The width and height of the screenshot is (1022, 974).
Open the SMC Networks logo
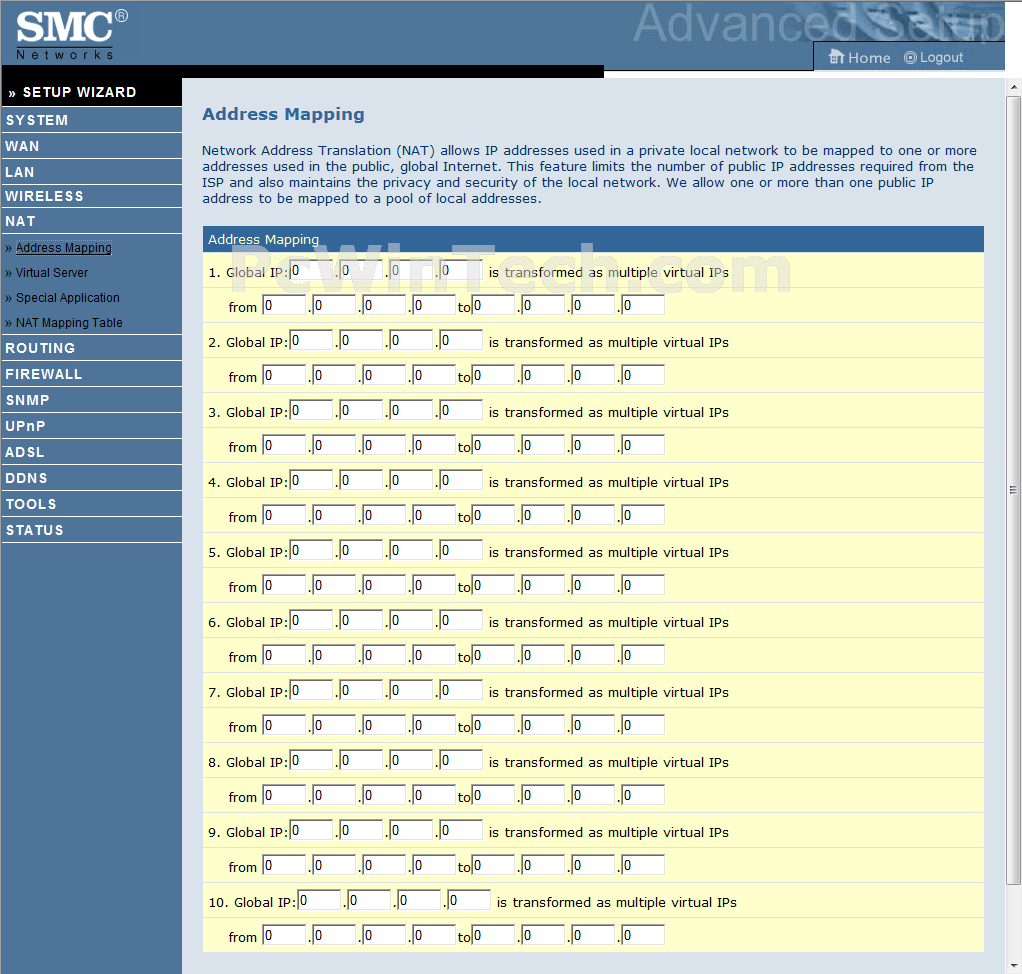(72, 35)
